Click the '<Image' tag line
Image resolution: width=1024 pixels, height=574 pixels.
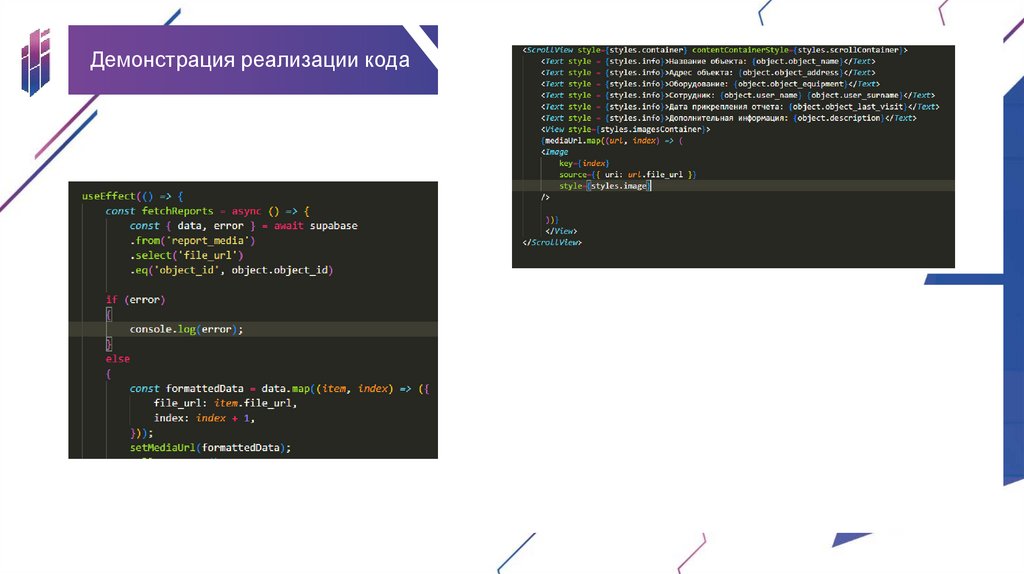pyautogui.click(x=554, y=152)
